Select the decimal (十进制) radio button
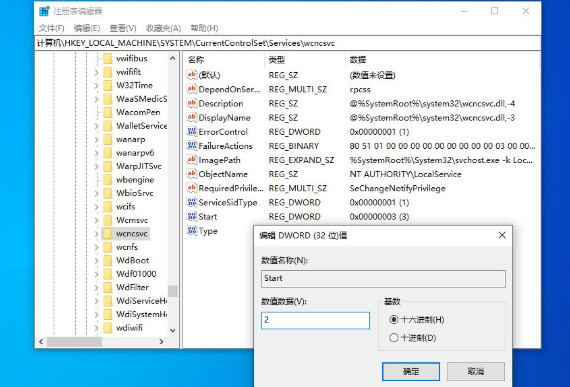The width and height of the screenshot is (570, 387). pos(393,338)
